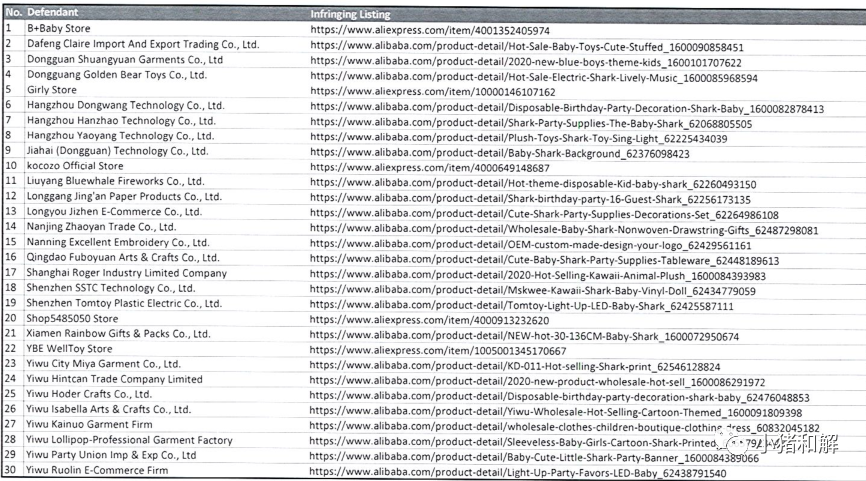Open the Cute-Baby-Shark-Party-Supplies-Tableware listing link
866x481 pixels.
(545, 261)
